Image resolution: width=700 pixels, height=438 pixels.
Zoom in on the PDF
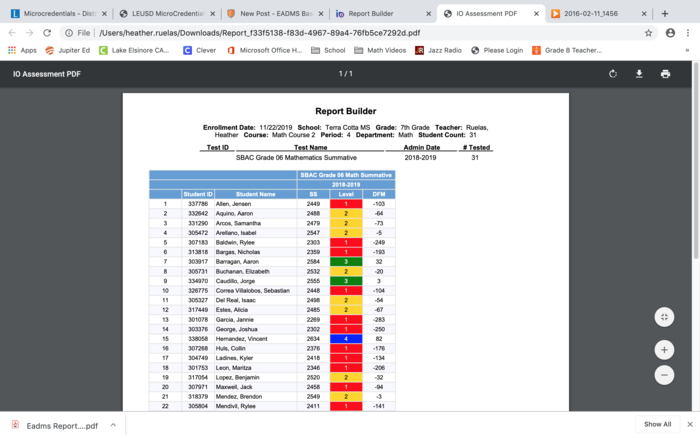[x=663, y=350]
